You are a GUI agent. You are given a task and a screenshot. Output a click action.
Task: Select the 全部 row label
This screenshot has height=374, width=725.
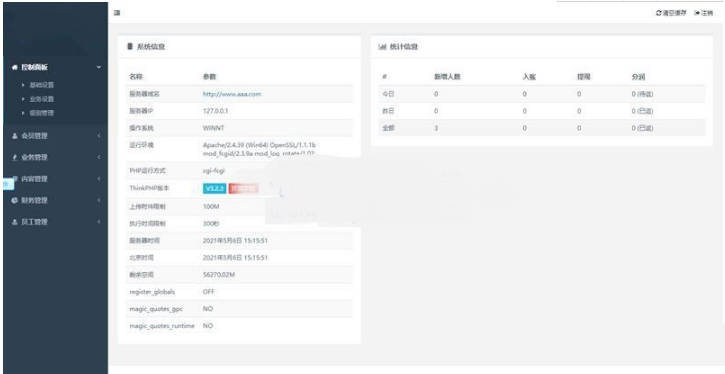click(x=388, y=128)
